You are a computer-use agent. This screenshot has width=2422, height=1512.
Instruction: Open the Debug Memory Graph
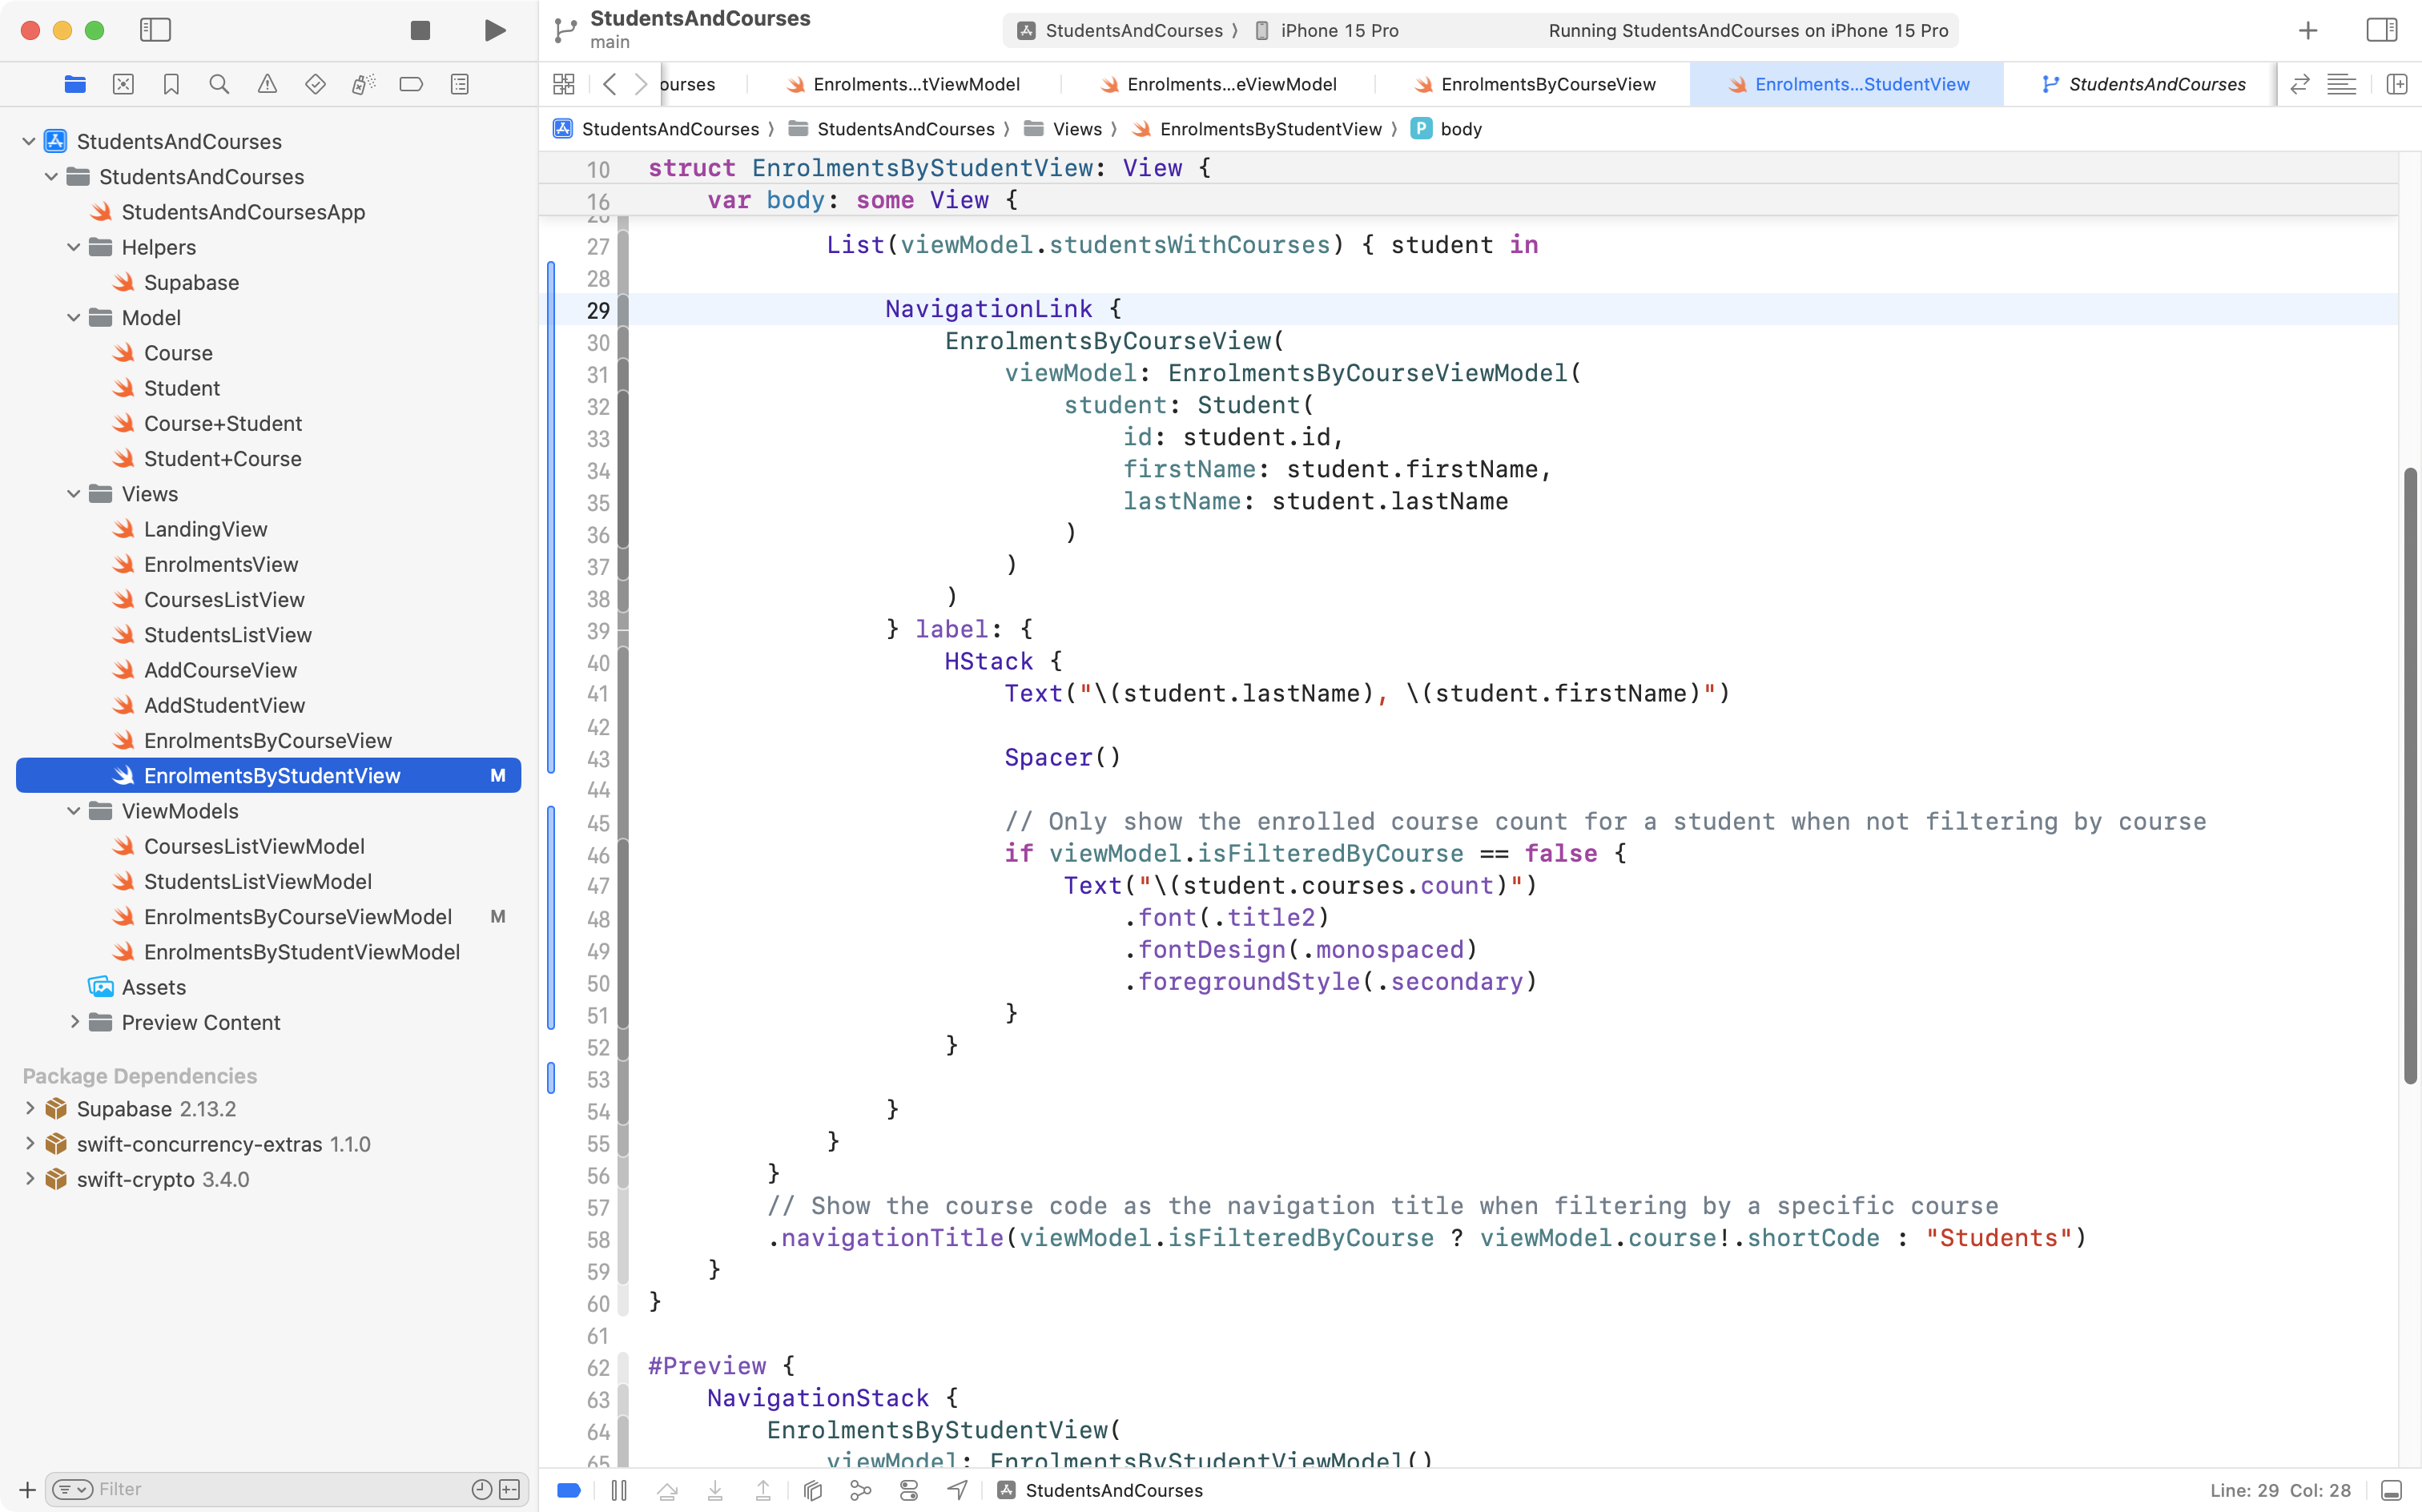(861, 1490)
